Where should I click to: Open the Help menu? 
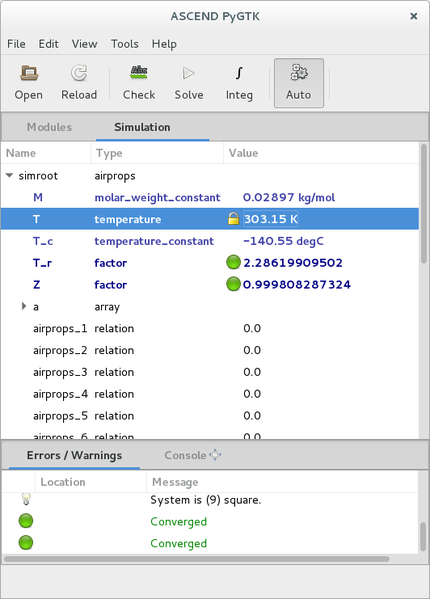(164, 44)
